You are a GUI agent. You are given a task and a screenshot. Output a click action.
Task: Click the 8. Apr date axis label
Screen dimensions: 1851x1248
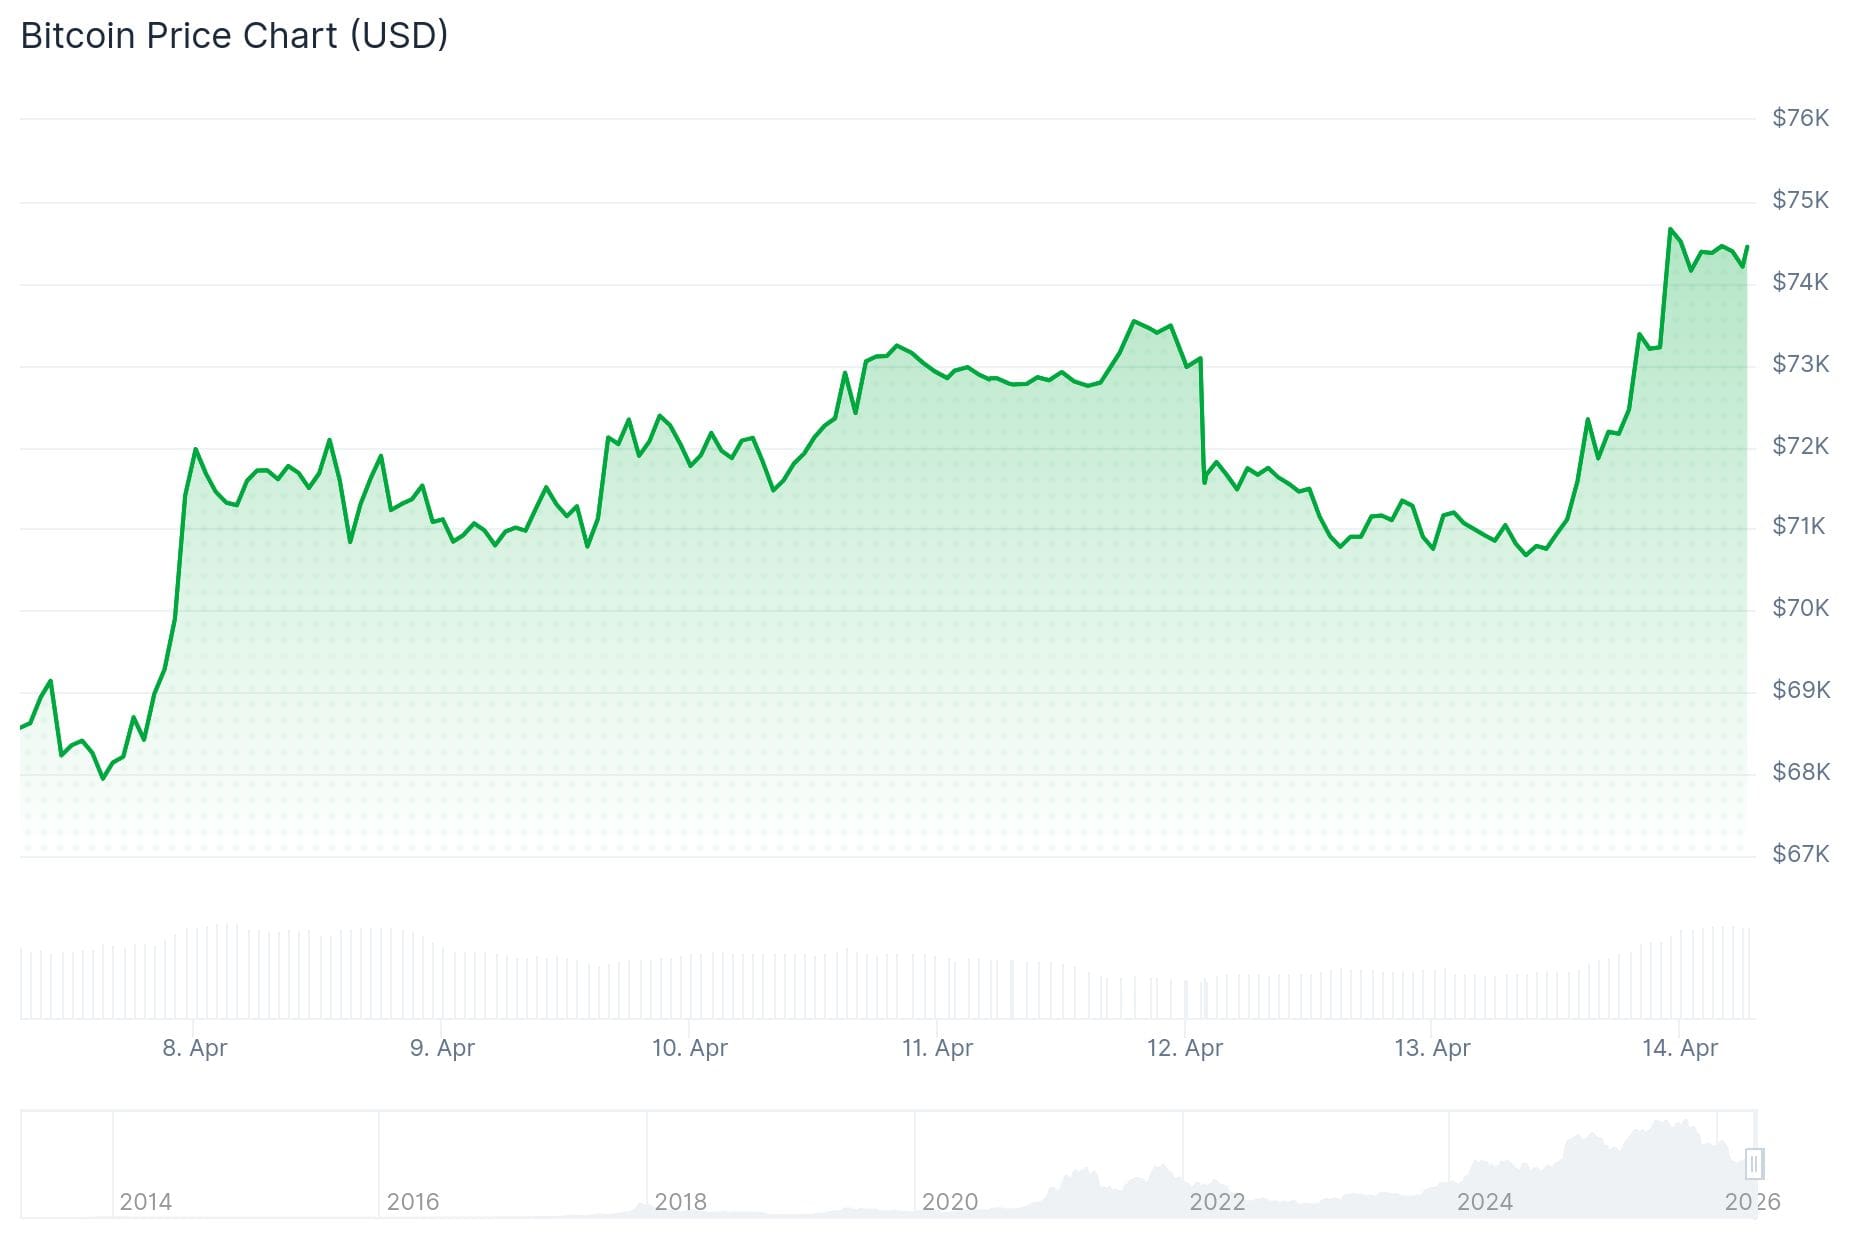click(x=195, y=1048)
